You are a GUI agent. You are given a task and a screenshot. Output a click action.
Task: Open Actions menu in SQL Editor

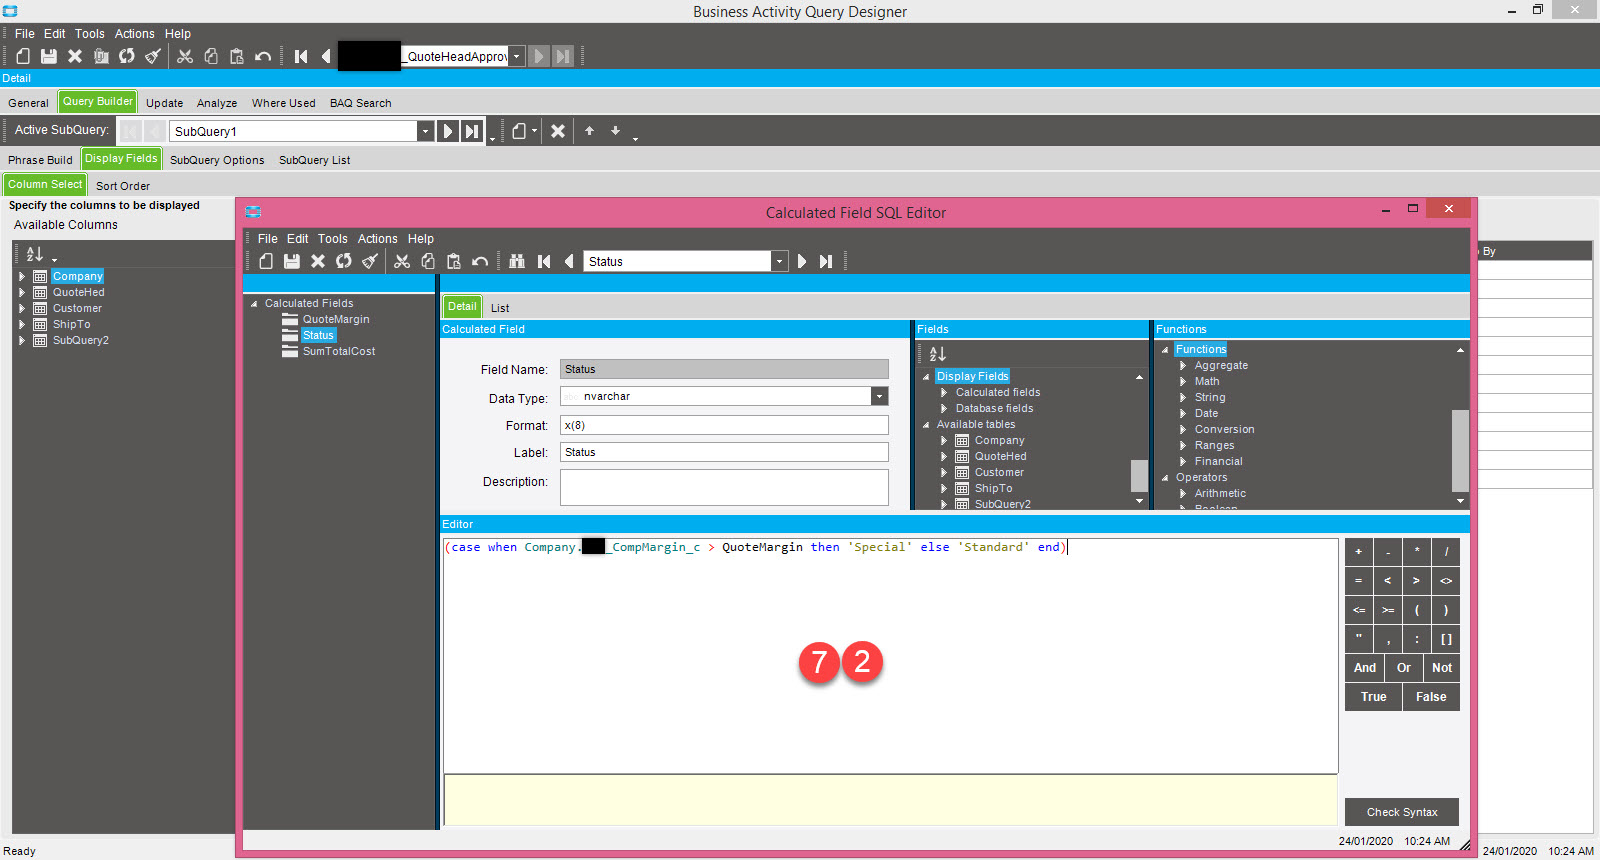pos(377,239)
